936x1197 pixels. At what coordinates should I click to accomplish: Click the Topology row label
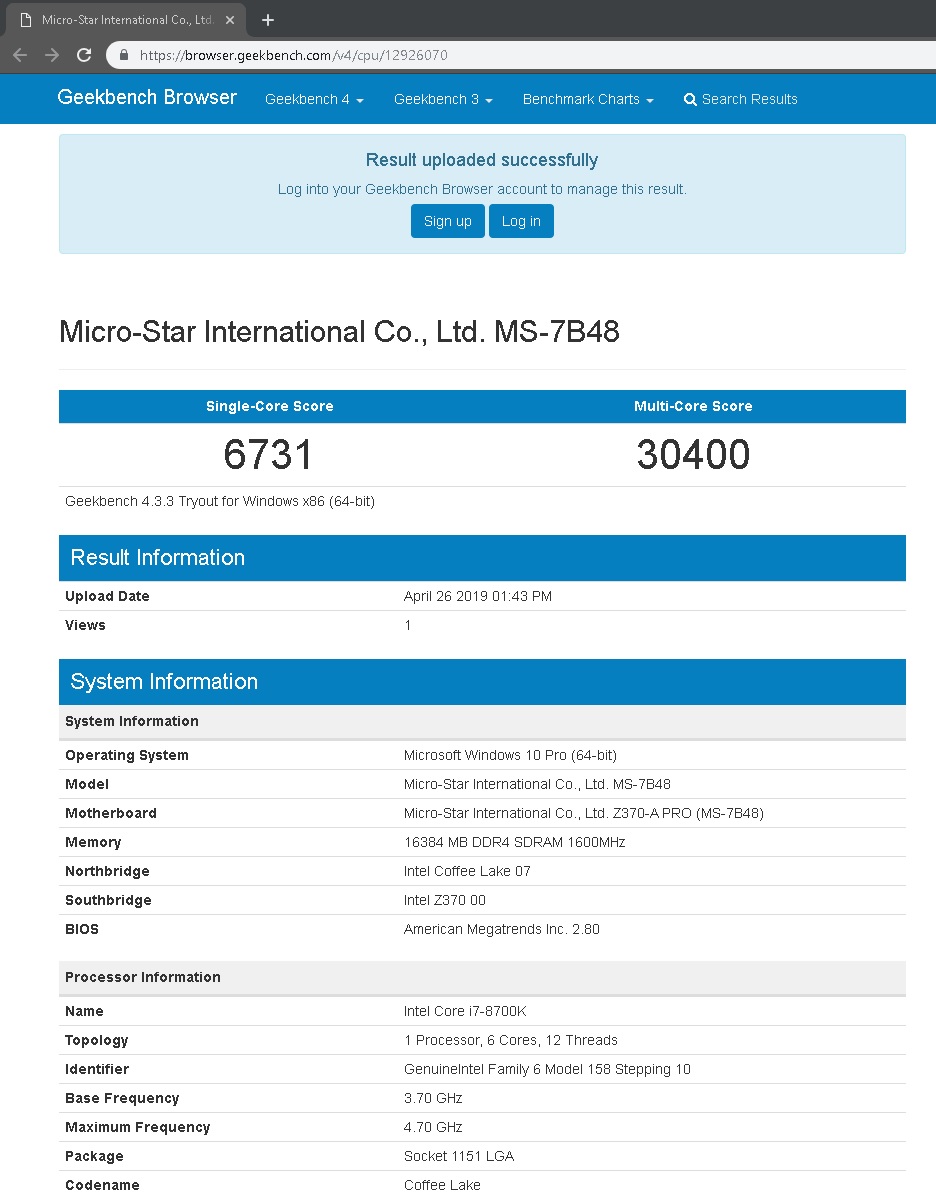pyautogui.click(x=96, y=1040)
